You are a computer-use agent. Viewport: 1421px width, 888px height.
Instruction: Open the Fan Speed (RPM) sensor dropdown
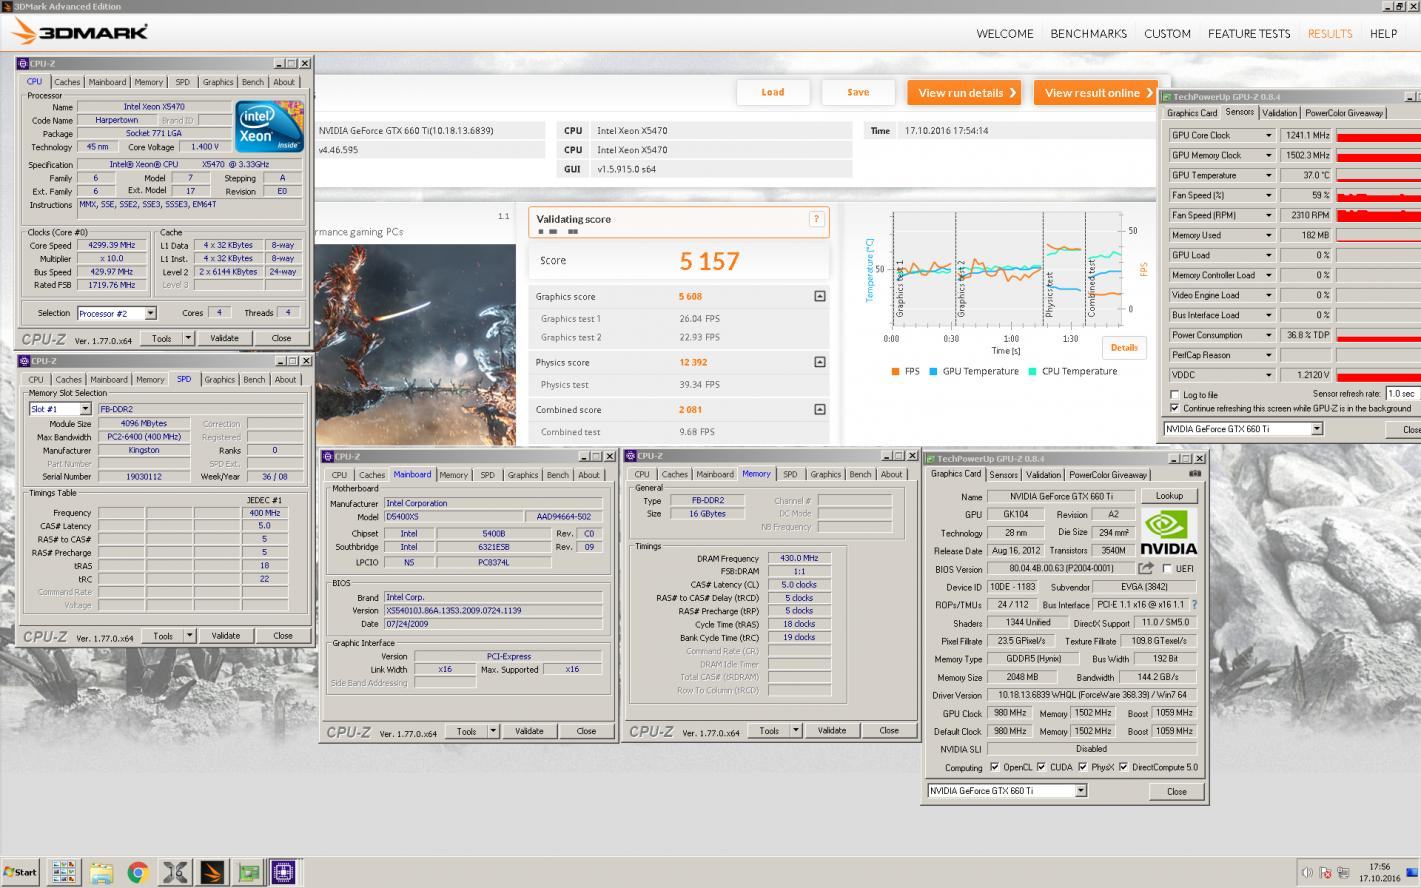1269,215
